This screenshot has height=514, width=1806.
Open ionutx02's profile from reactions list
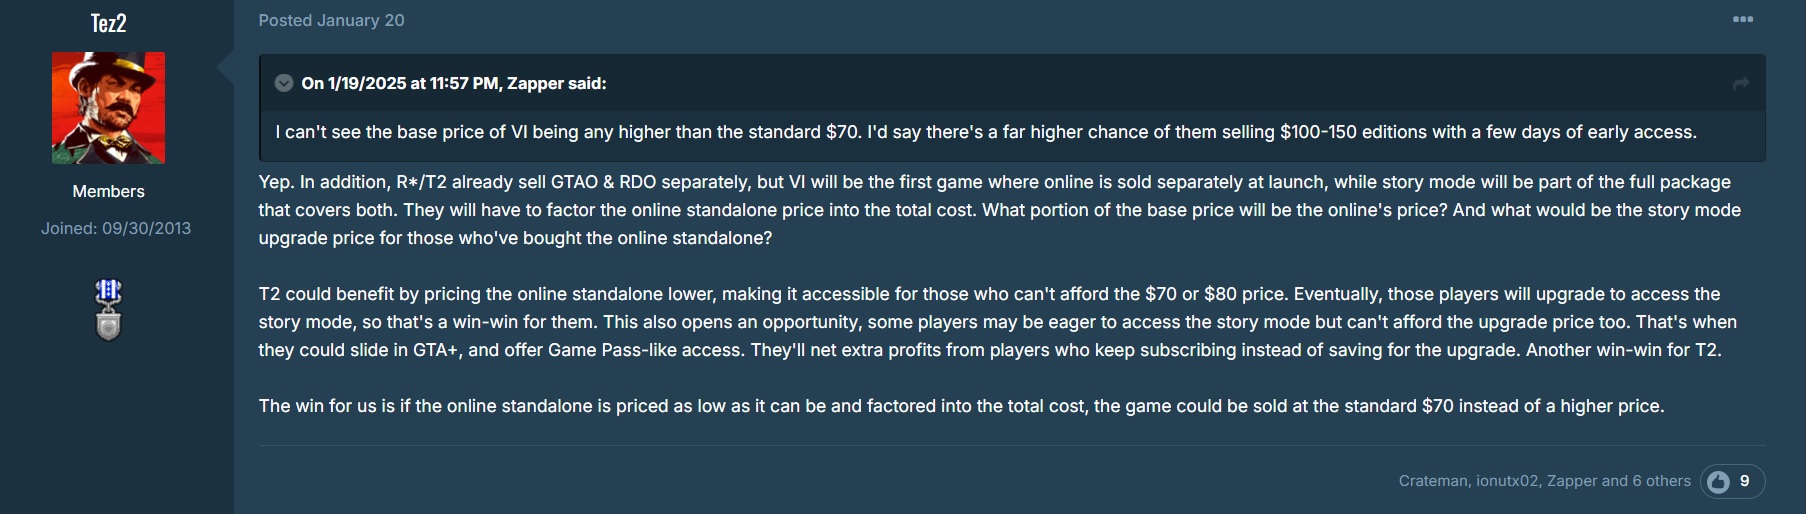(x=1507, y=481)
